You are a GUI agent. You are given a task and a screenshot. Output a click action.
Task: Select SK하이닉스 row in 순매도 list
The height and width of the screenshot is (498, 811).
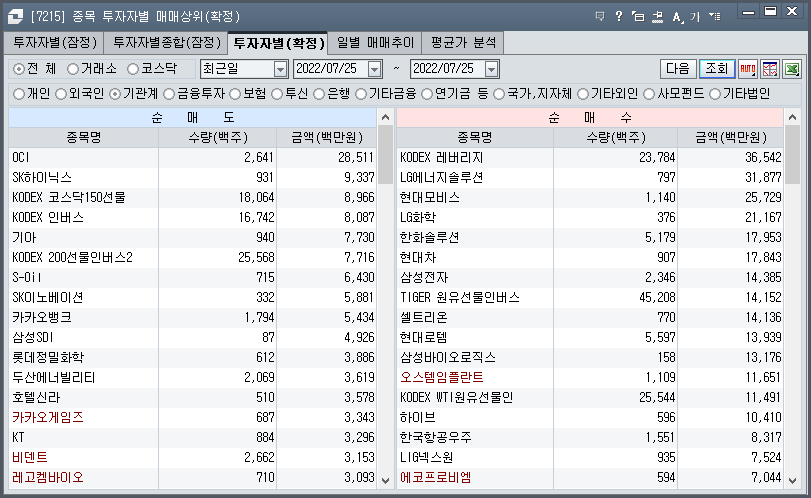point(192,177)
